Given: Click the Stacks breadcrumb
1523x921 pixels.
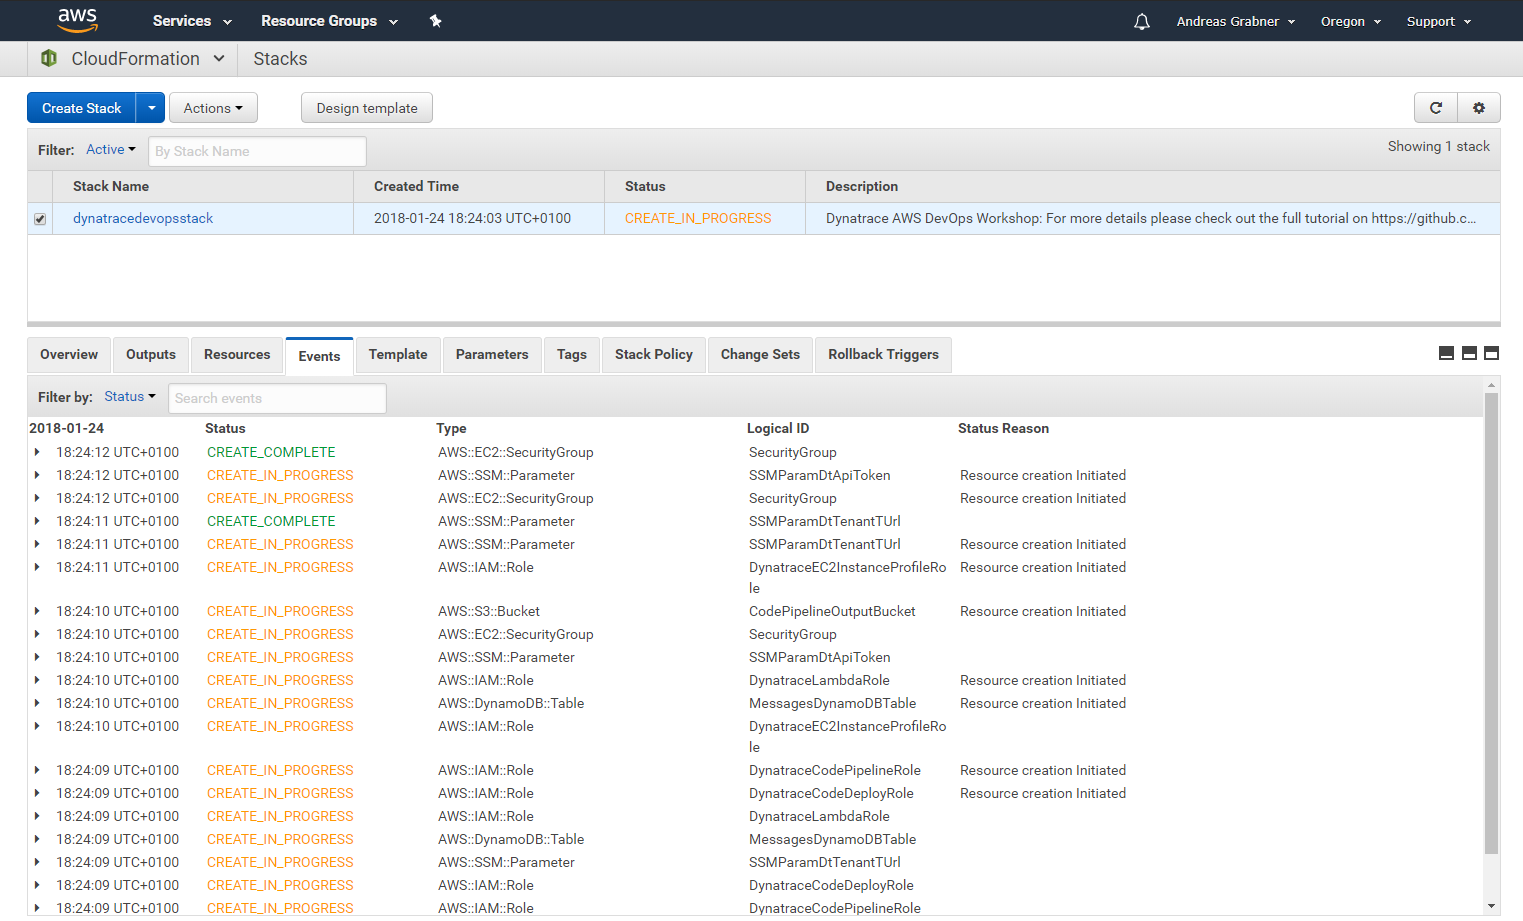Looking at the screenshot, I should point(280,59).
